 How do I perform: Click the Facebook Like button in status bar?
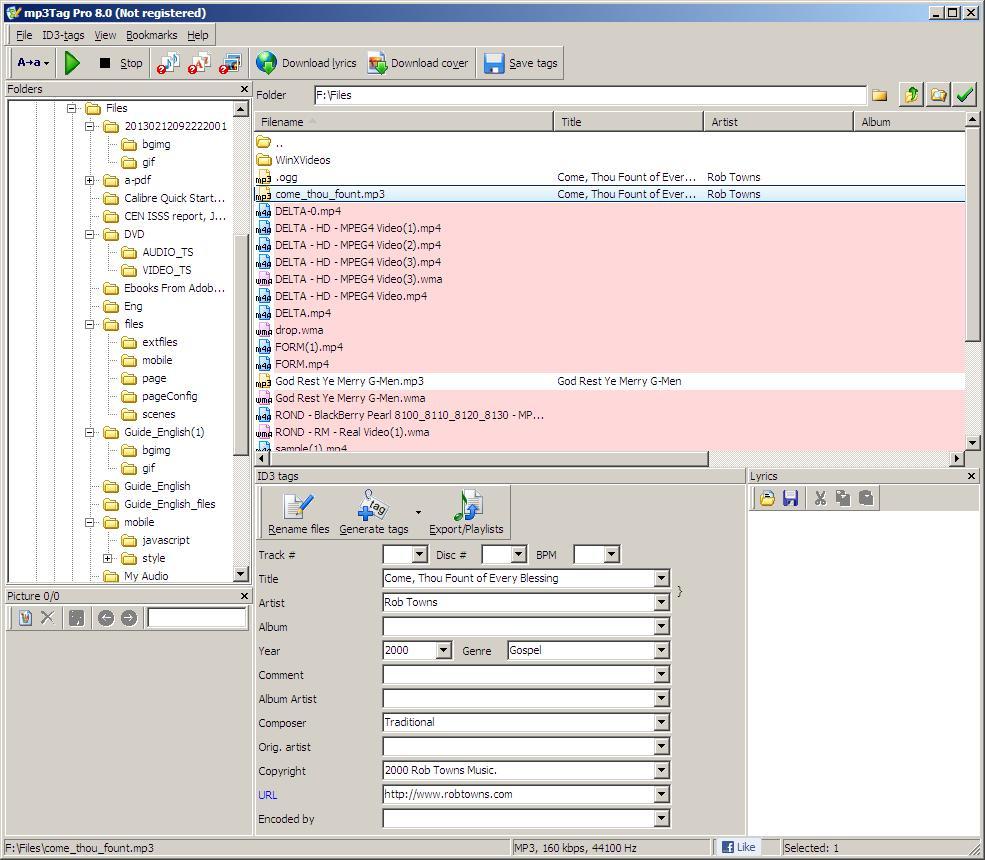[739, 846]
